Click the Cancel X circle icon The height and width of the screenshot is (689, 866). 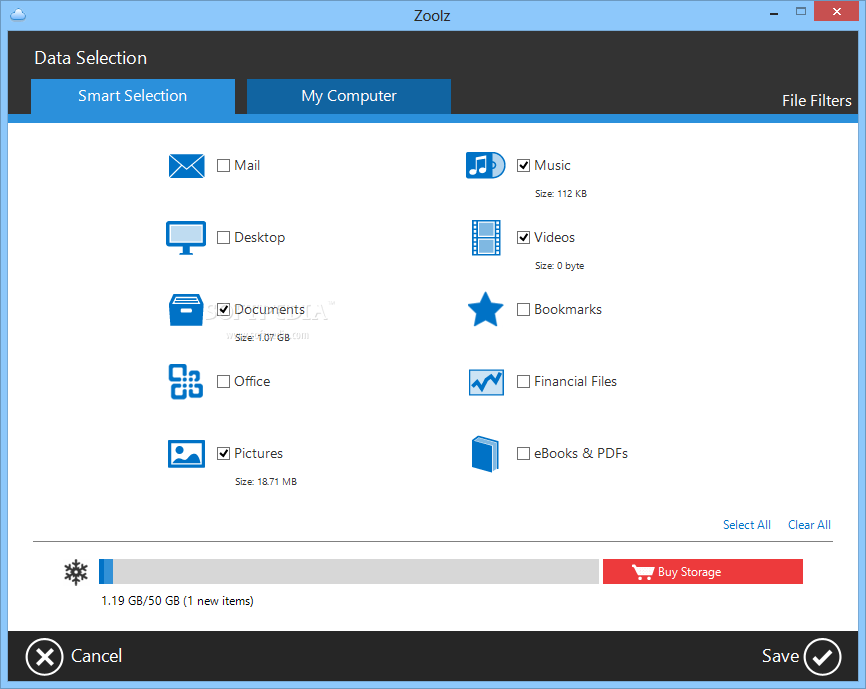pyautogui.click(x=44, y=657)
